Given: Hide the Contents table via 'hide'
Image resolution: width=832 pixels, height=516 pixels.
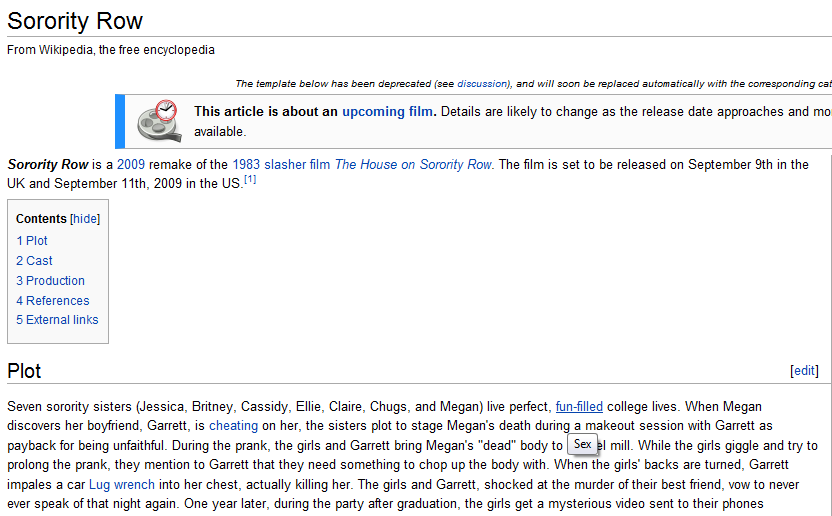Looking at the screenshot, I should pos(85,219).
